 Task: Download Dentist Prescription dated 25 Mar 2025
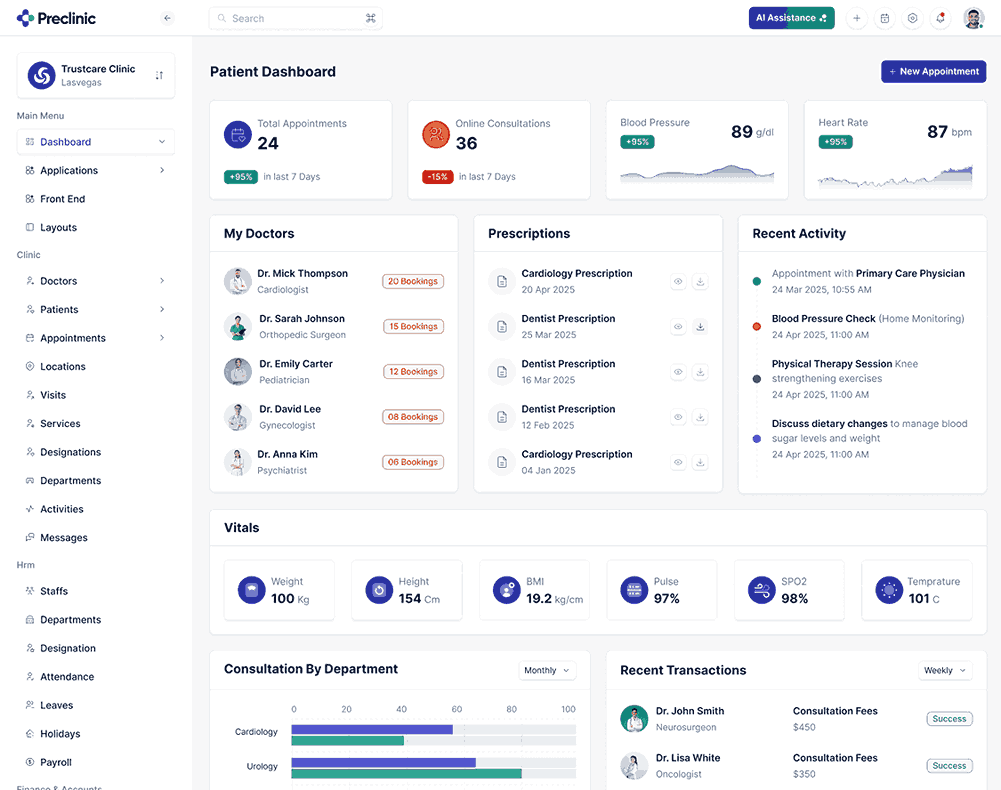point(700,326)
